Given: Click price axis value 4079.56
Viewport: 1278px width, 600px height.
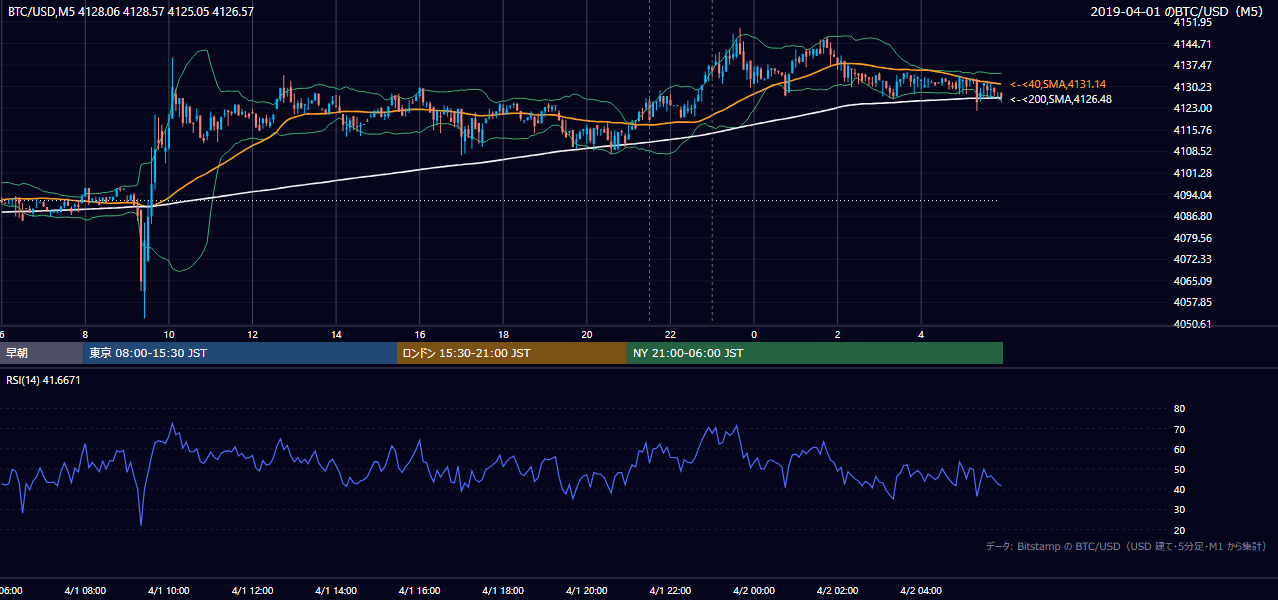Looking at the screenshot, I should 1193,238.
